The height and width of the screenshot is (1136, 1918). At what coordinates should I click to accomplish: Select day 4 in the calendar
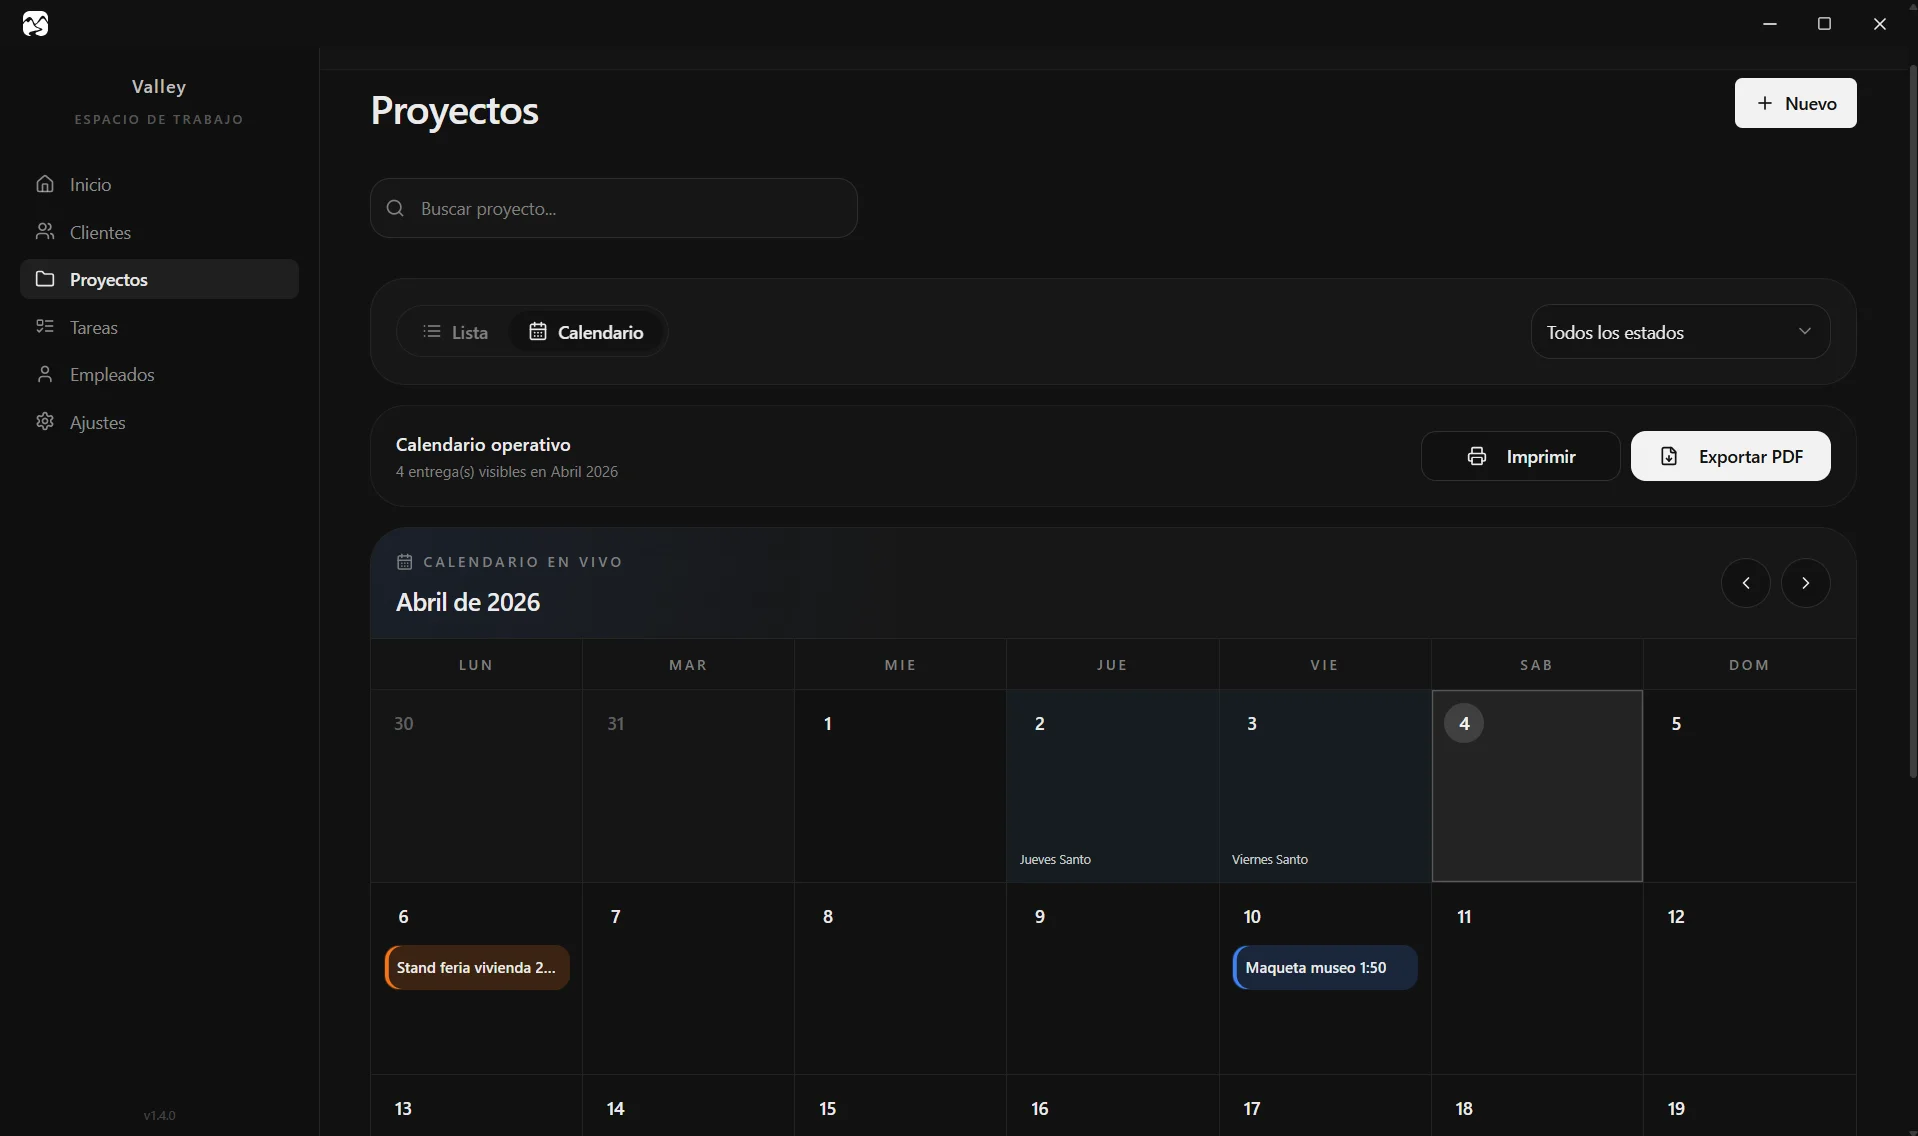pos(1536,785)
